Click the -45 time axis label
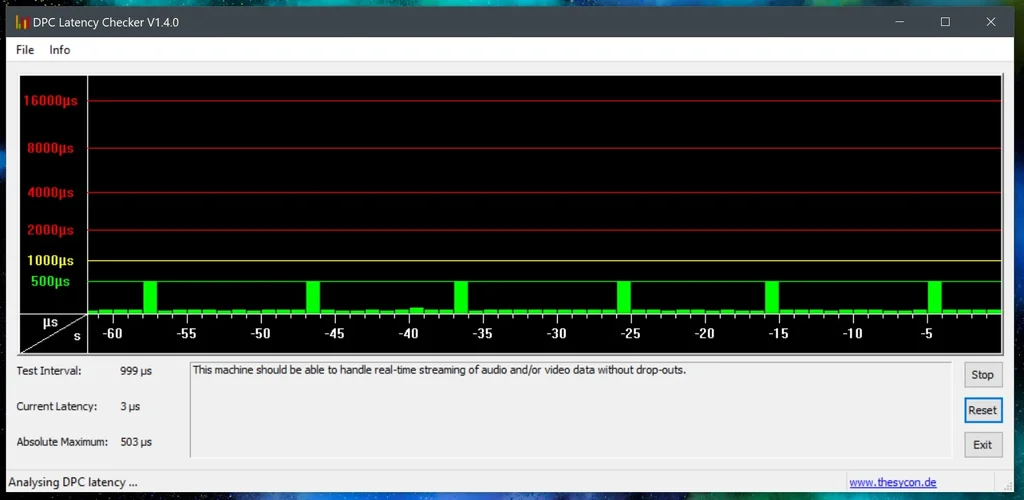This screenshot has height=500, width=1024. [x=334, y=334]
